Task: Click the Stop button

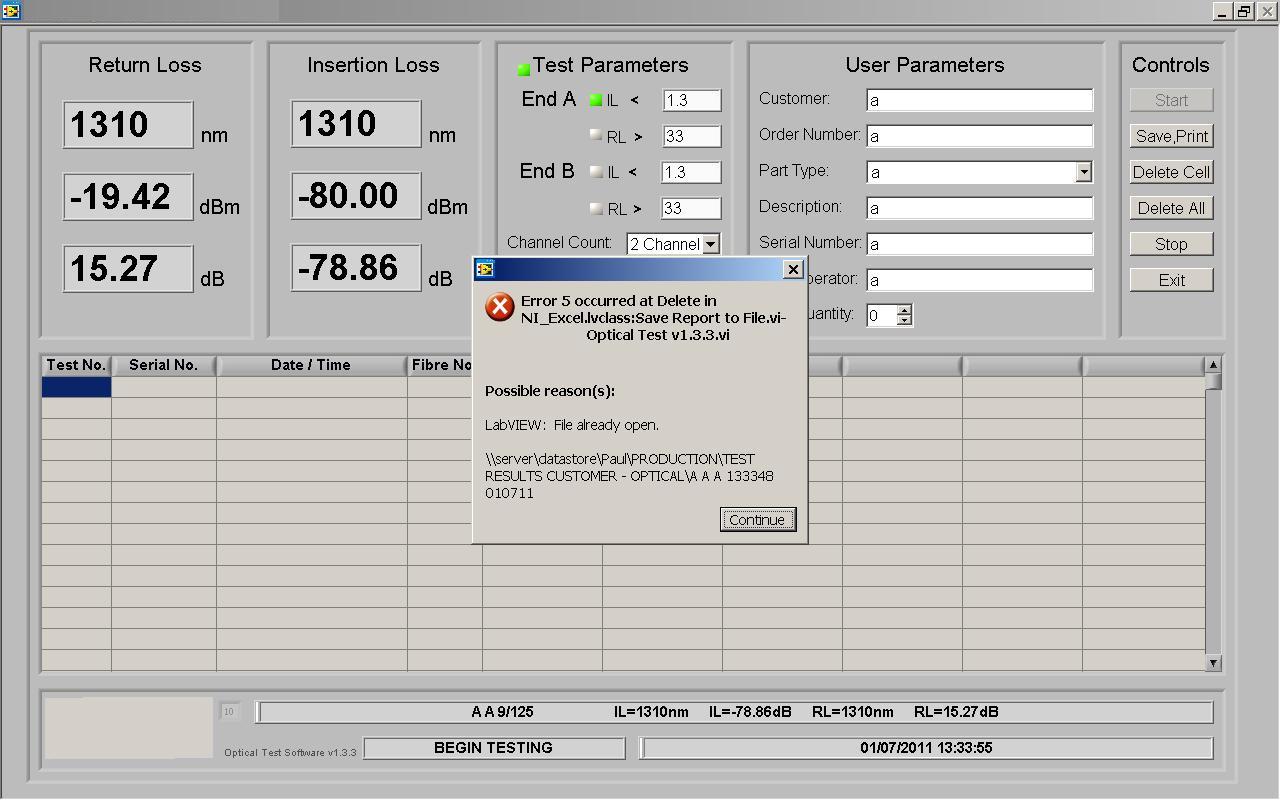Action: coord(1171,244)
